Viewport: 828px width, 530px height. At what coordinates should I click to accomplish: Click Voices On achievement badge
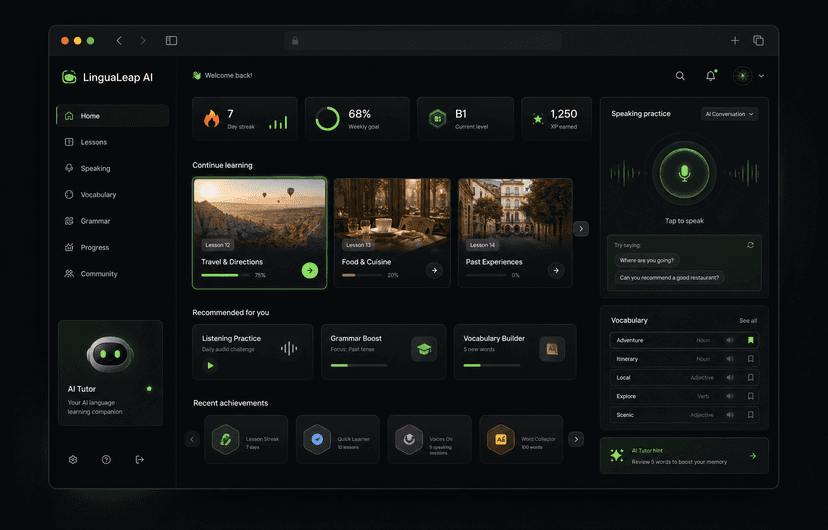(x=409, y=439)
